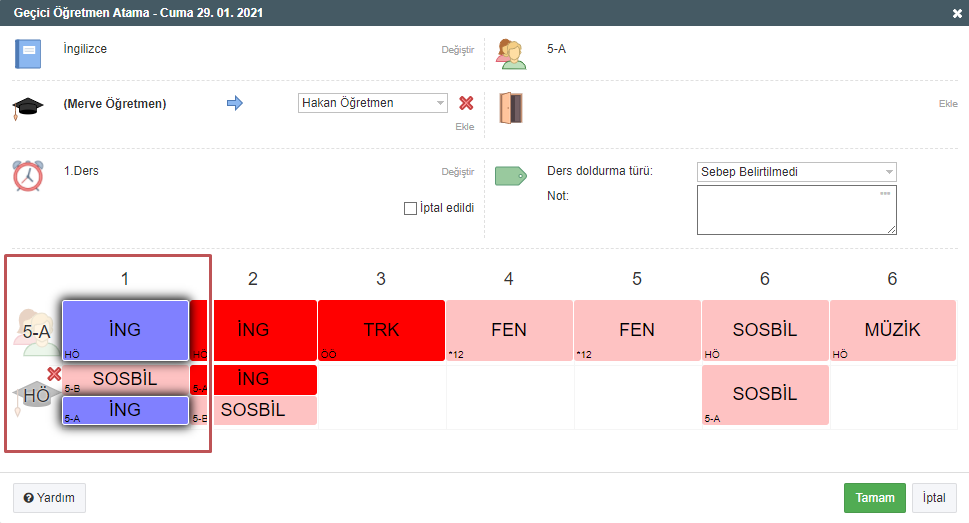Click Ekle link beside the door icon

click(x=948, y=104)
